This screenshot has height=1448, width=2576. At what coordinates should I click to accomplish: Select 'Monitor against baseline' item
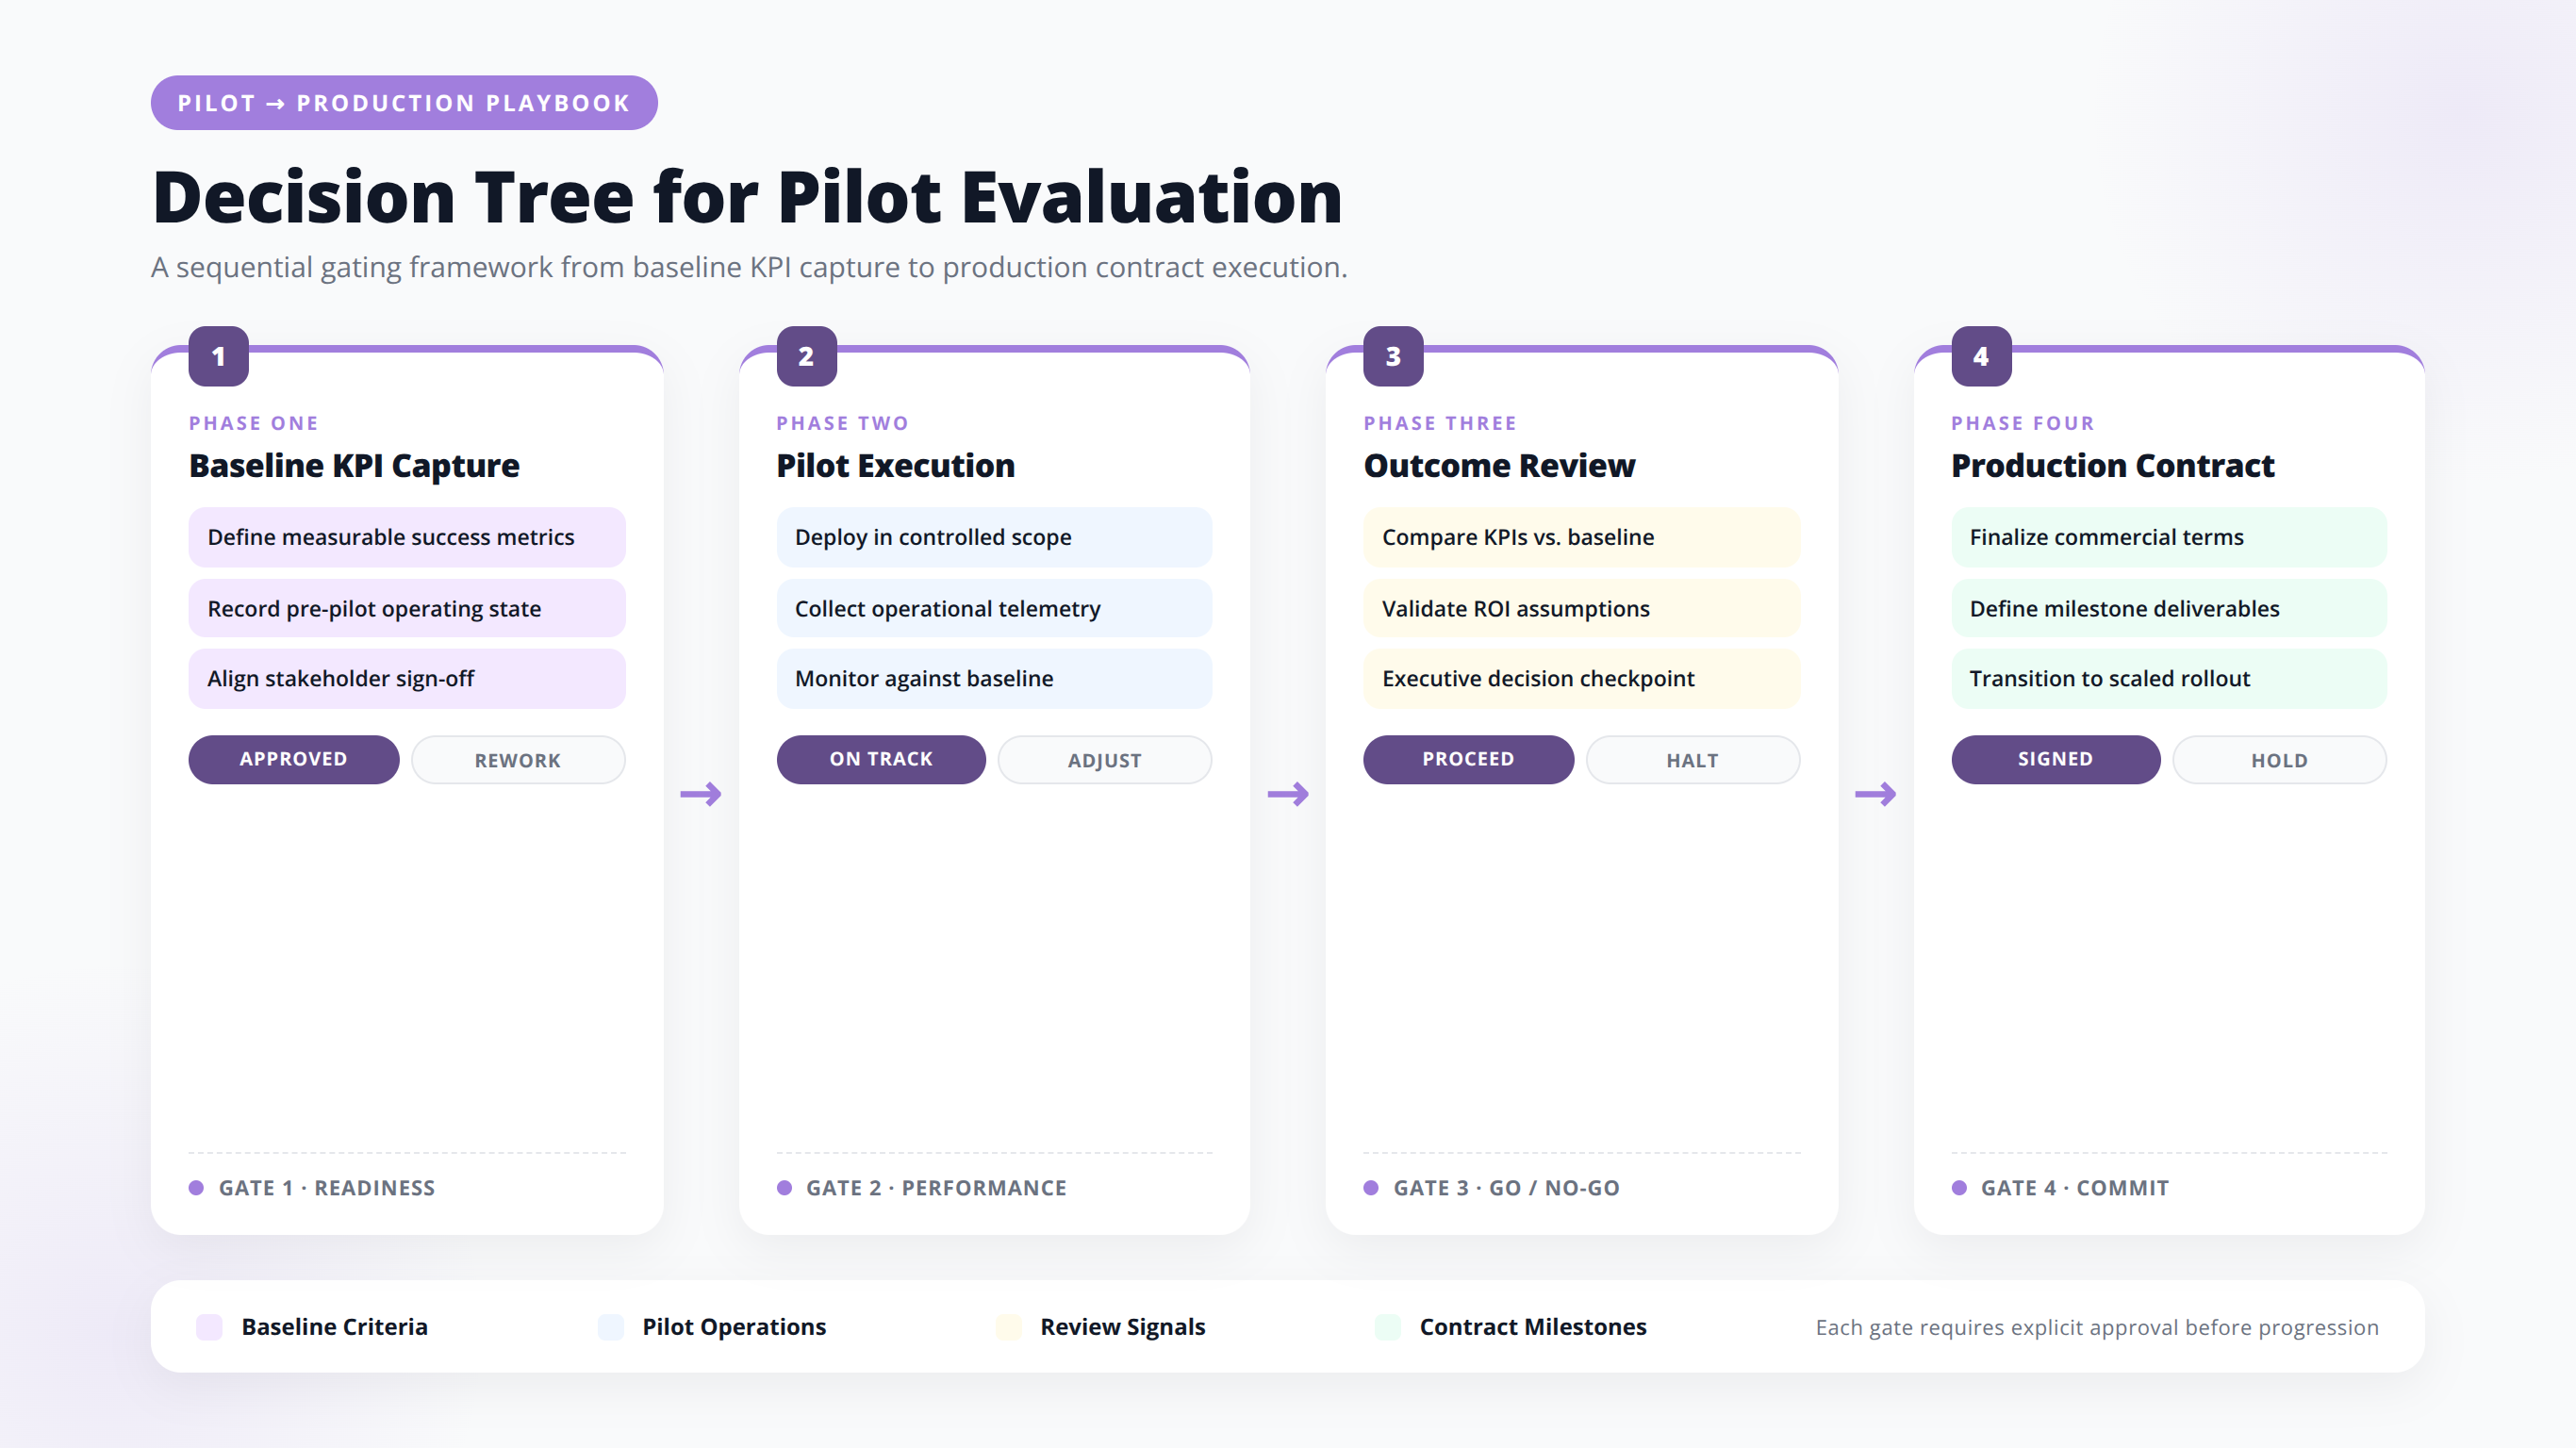tap(994, 678)
